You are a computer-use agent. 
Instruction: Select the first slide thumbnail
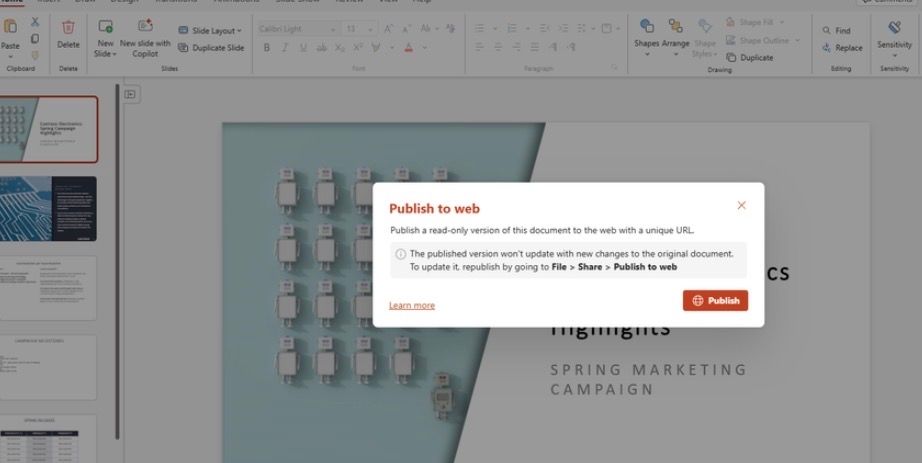pyautogui.click(x=48, y=129)
